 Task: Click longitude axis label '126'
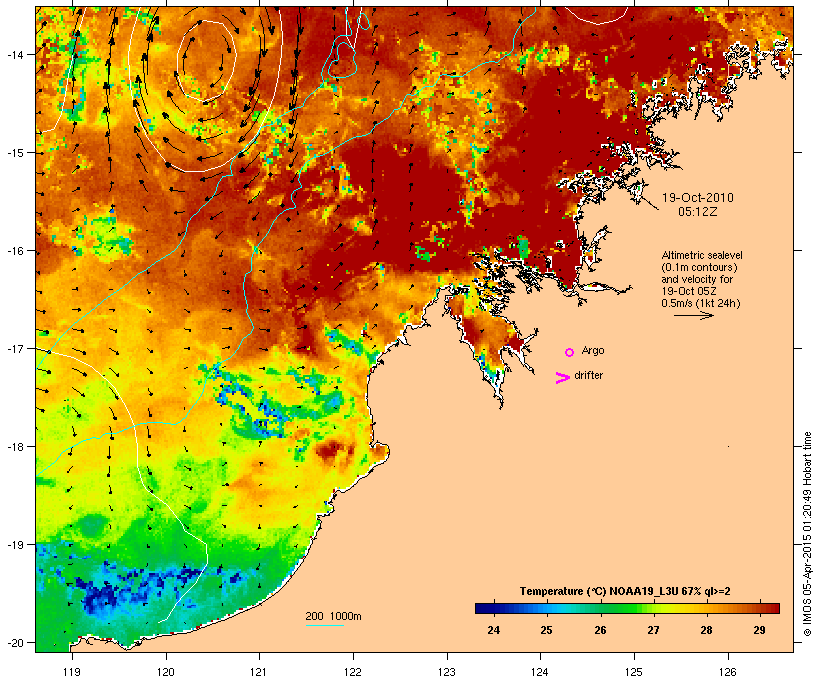(727, 672)
